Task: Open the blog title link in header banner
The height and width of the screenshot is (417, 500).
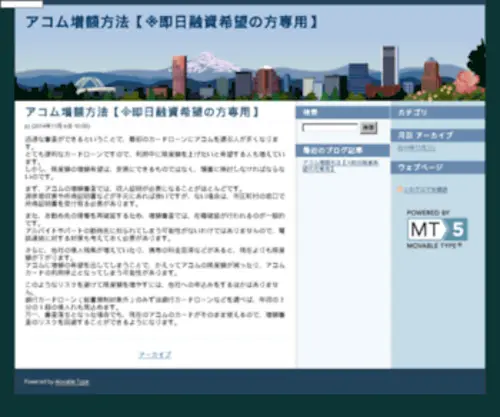Action: click(x=172, y=22)
